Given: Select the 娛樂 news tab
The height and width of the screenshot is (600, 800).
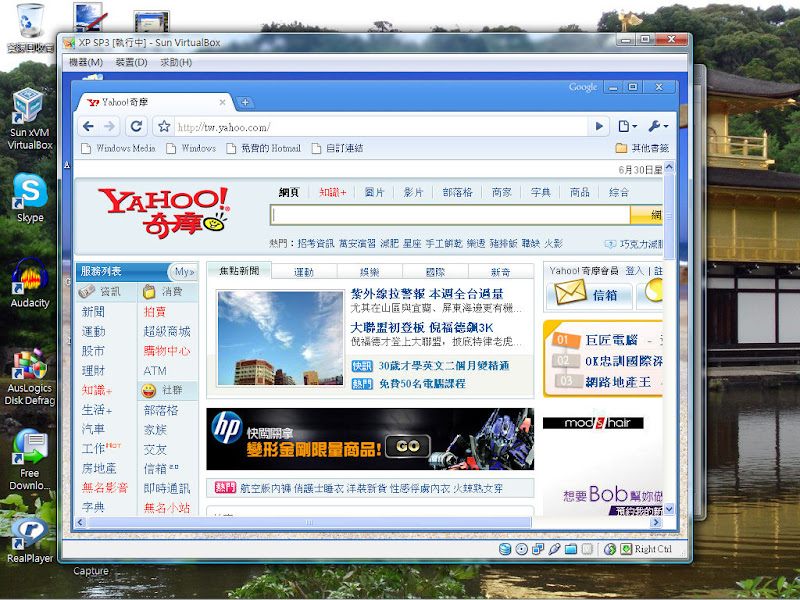Looking at the screenshot, I should click(369, 272).
